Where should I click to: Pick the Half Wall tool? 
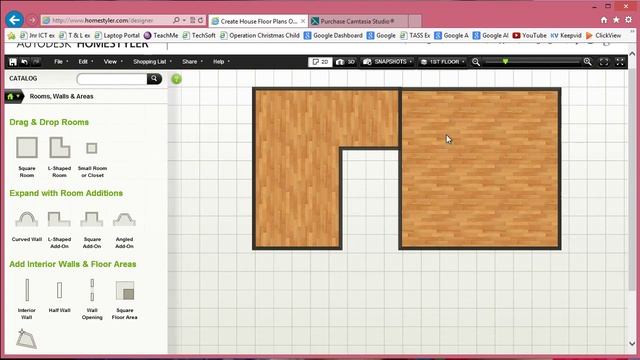pyautogui.click(x=60, y=290)
